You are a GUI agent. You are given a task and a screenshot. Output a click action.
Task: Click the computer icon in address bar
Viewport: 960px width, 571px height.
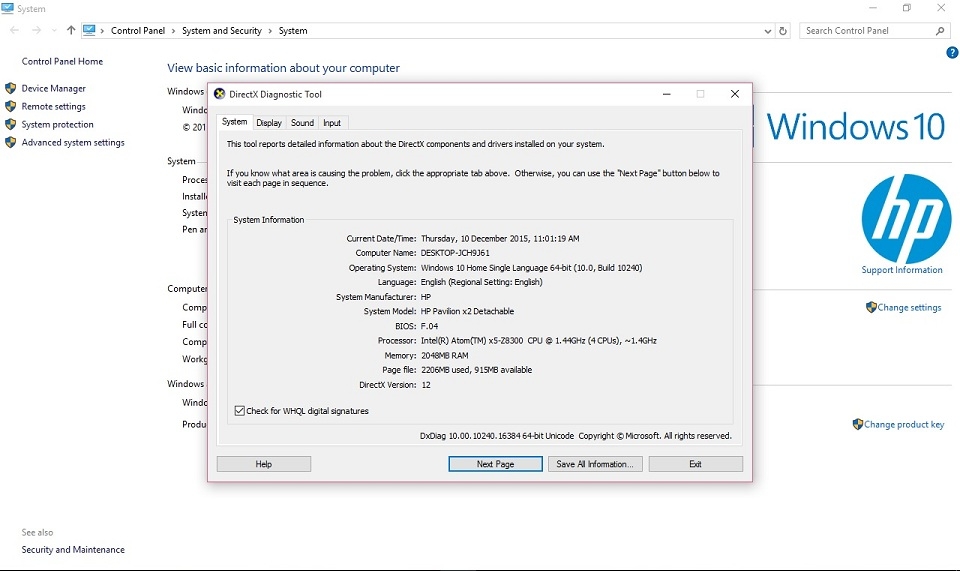(89, 30)
